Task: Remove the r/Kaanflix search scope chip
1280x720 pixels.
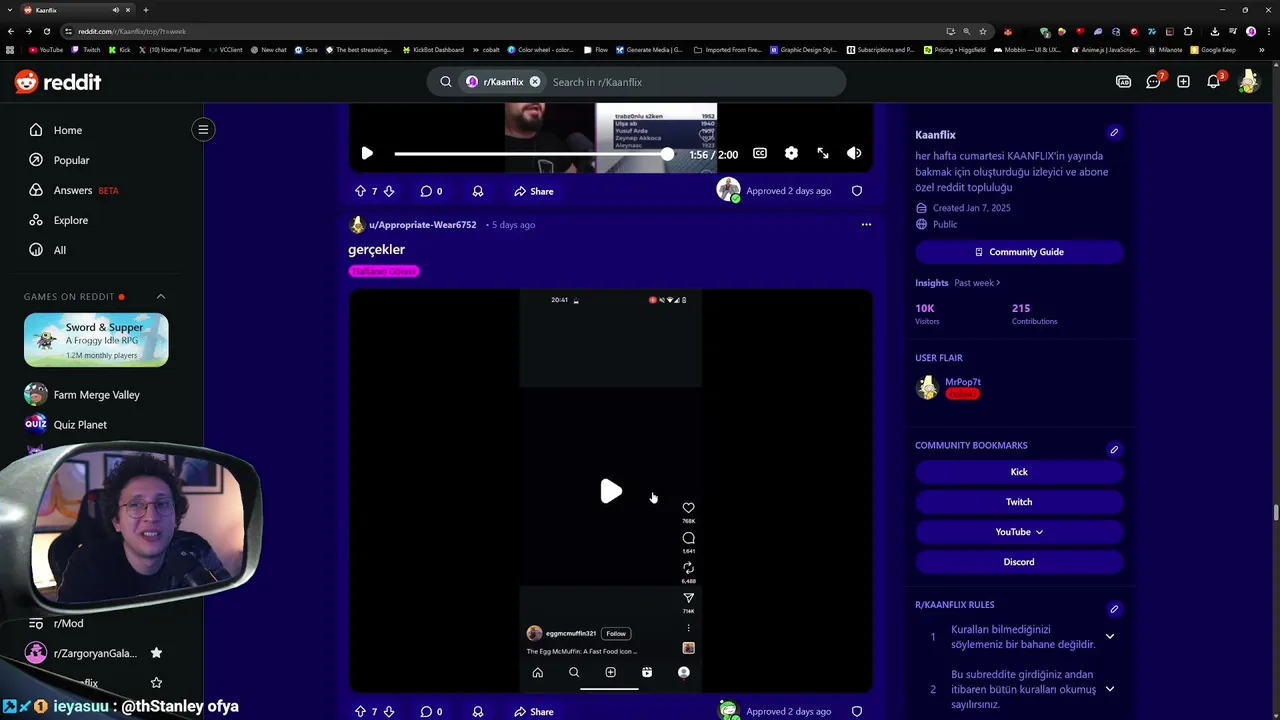Action: [x=535, y=82]
